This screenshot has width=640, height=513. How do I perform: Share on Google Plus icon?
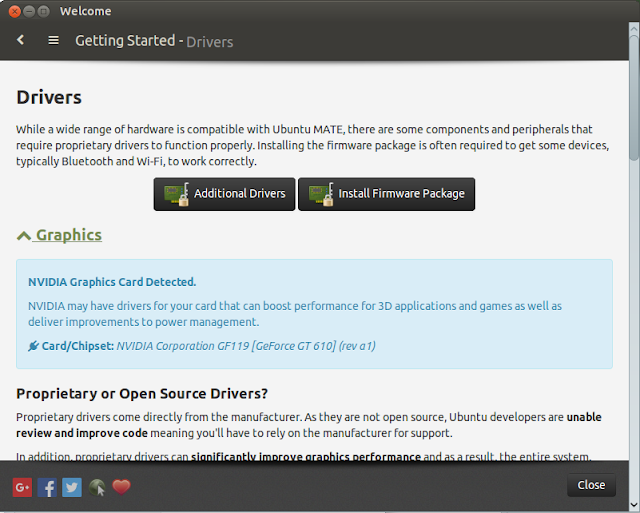click(x=22, y=487)
